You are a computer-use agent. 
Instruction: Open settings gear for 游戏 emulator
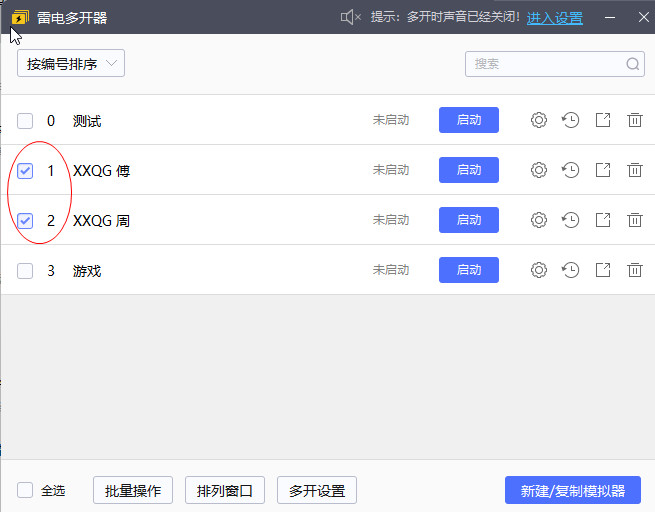(x=539, y=270)
